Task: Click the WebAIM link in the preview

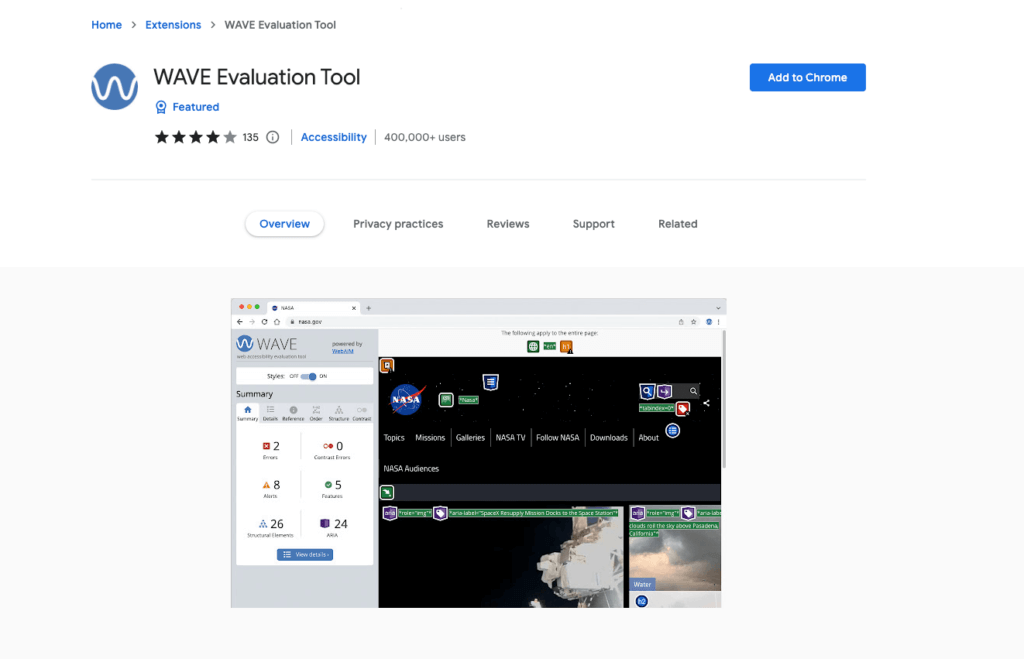Action: (343, 351)
